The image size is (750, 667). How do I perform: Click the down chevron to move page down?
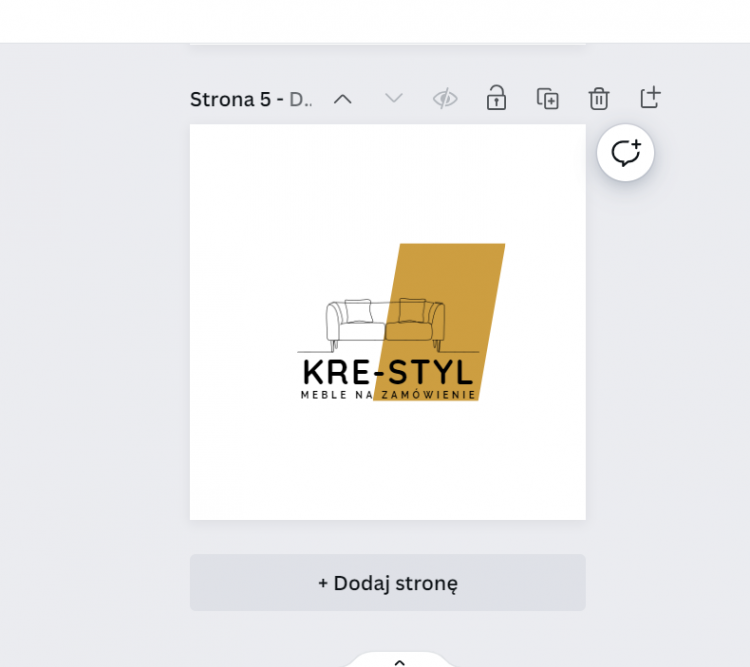click(x=394, y=99)
